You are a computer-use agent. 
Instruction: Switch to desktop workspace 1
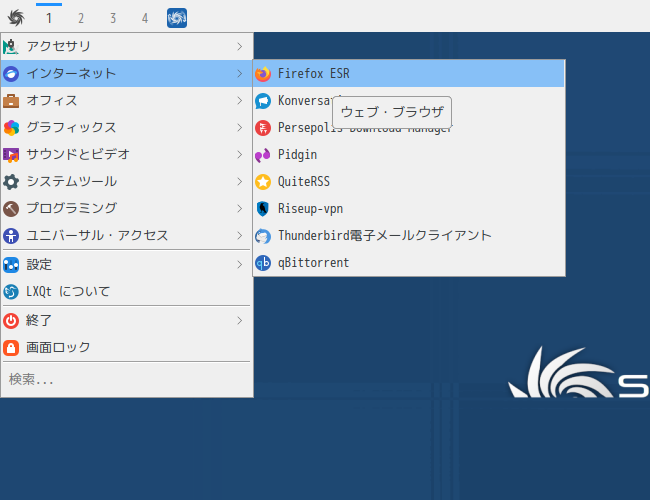click(x=49, y=18)
